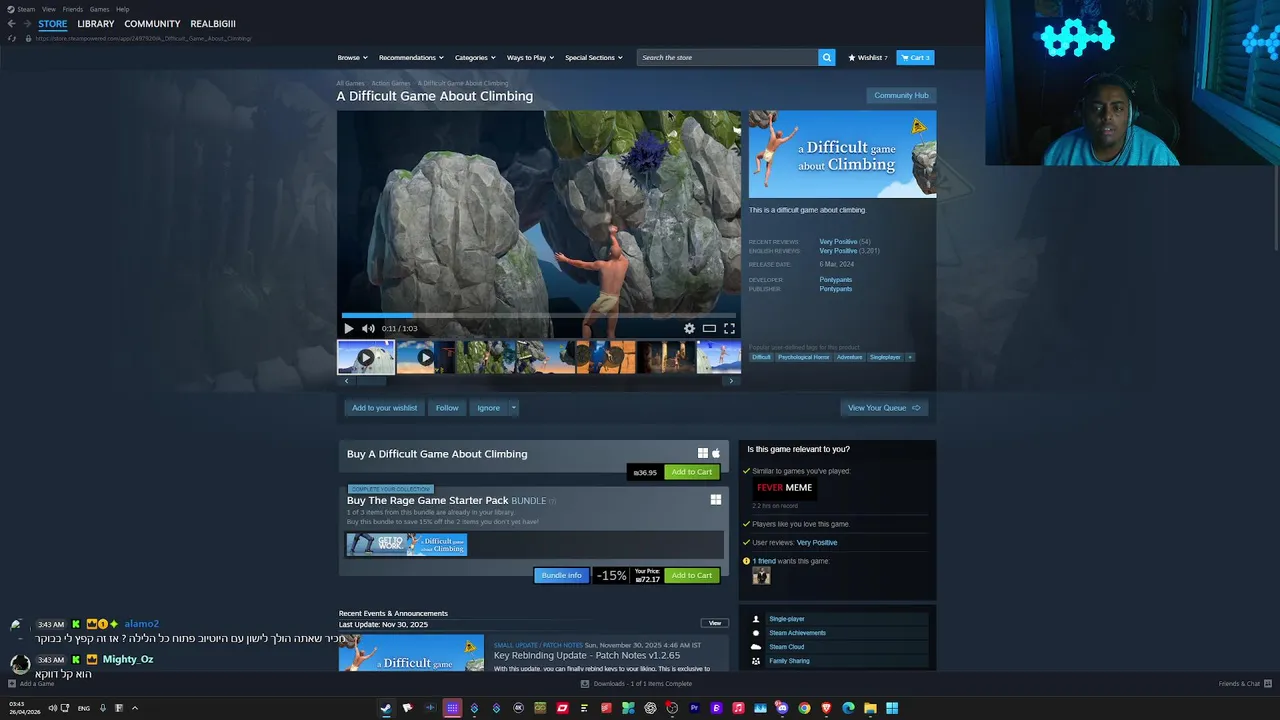This screenshot has height=720, width=1280.
Task: Click the All Games breadcrumb
Action: [350, 83]
